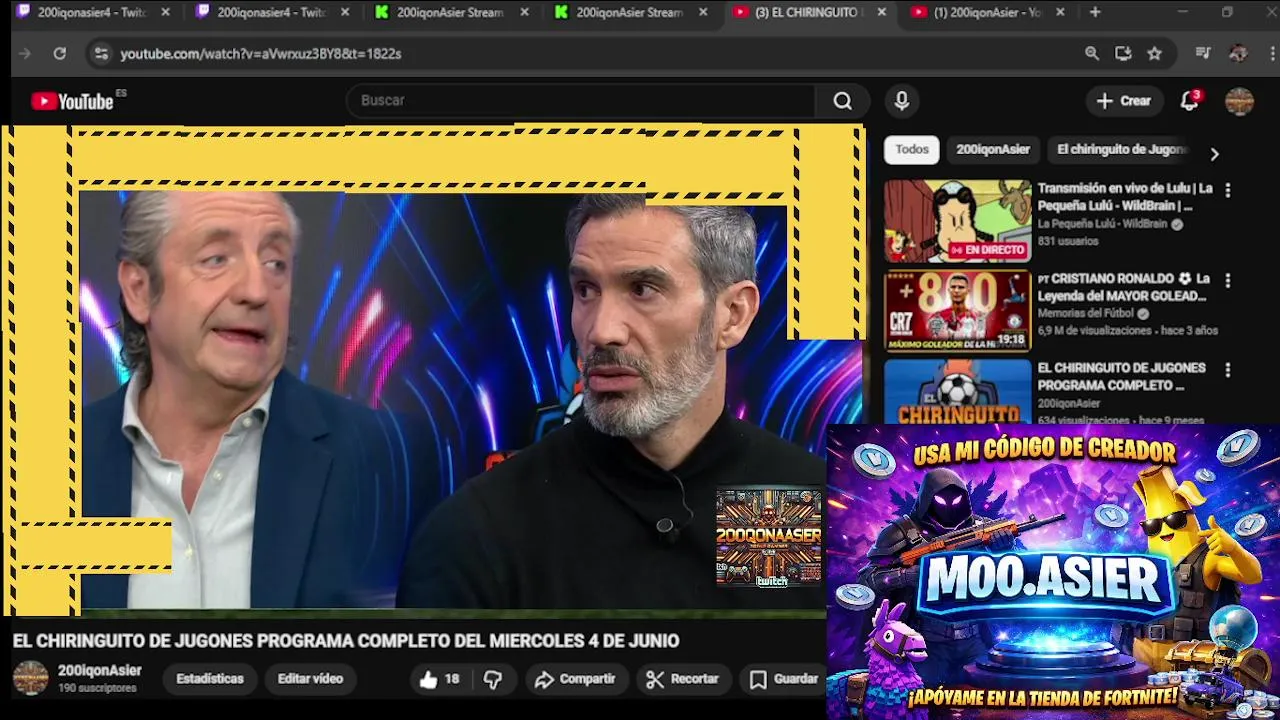Click the El Chiringuito recommended video thumbnail
The height and width of the screenshot is (720, 1280).
957,392
